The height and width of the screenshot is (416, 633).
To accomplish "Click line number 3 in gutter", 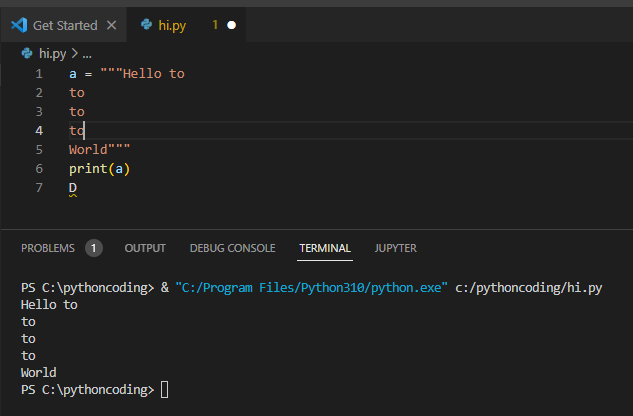I will (39, 111).
